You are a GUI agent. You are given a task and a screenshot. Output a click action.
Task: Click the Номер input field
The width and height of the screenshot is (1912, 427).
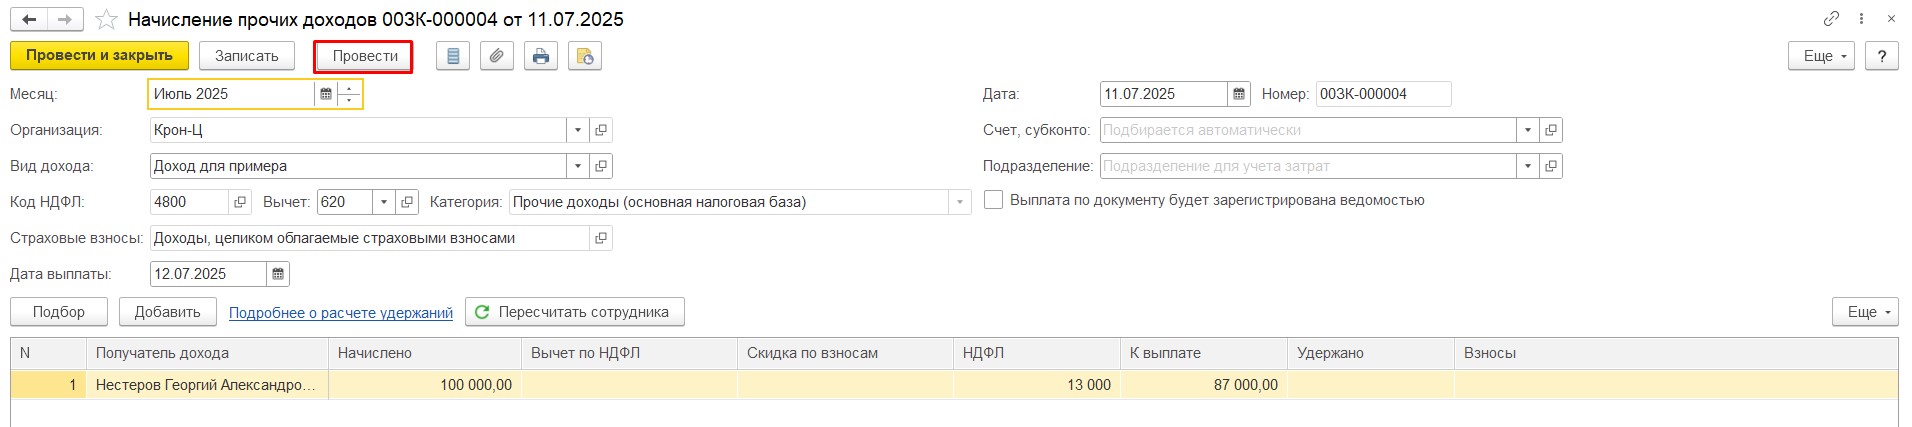tap(1382, 94)
